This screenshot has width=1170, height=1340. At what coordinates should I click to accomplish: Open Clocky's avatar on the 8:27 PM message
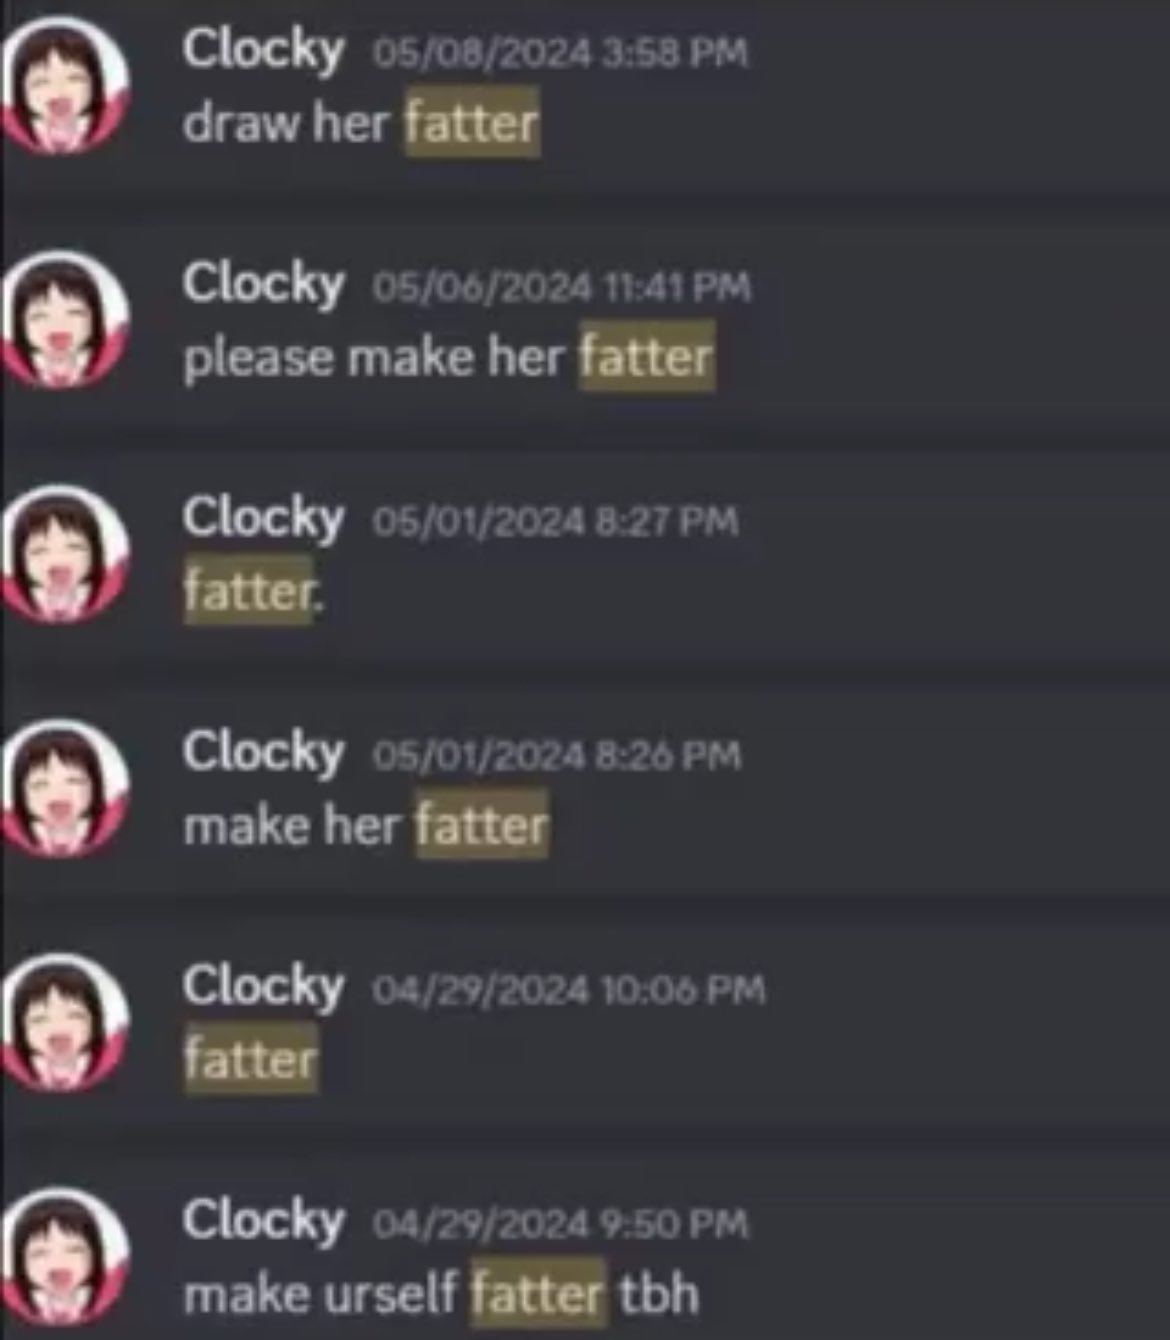point(65,553)
